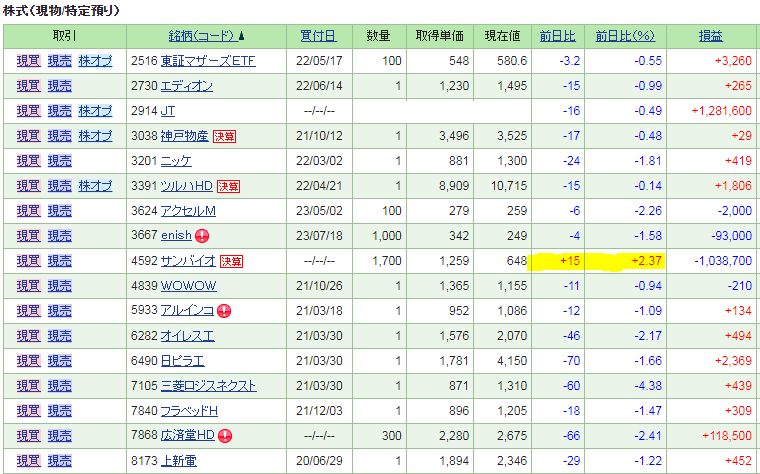This screenshot has height=474, width=760.
Task: Open the 上新電 stock link
Action: (178, 461)
